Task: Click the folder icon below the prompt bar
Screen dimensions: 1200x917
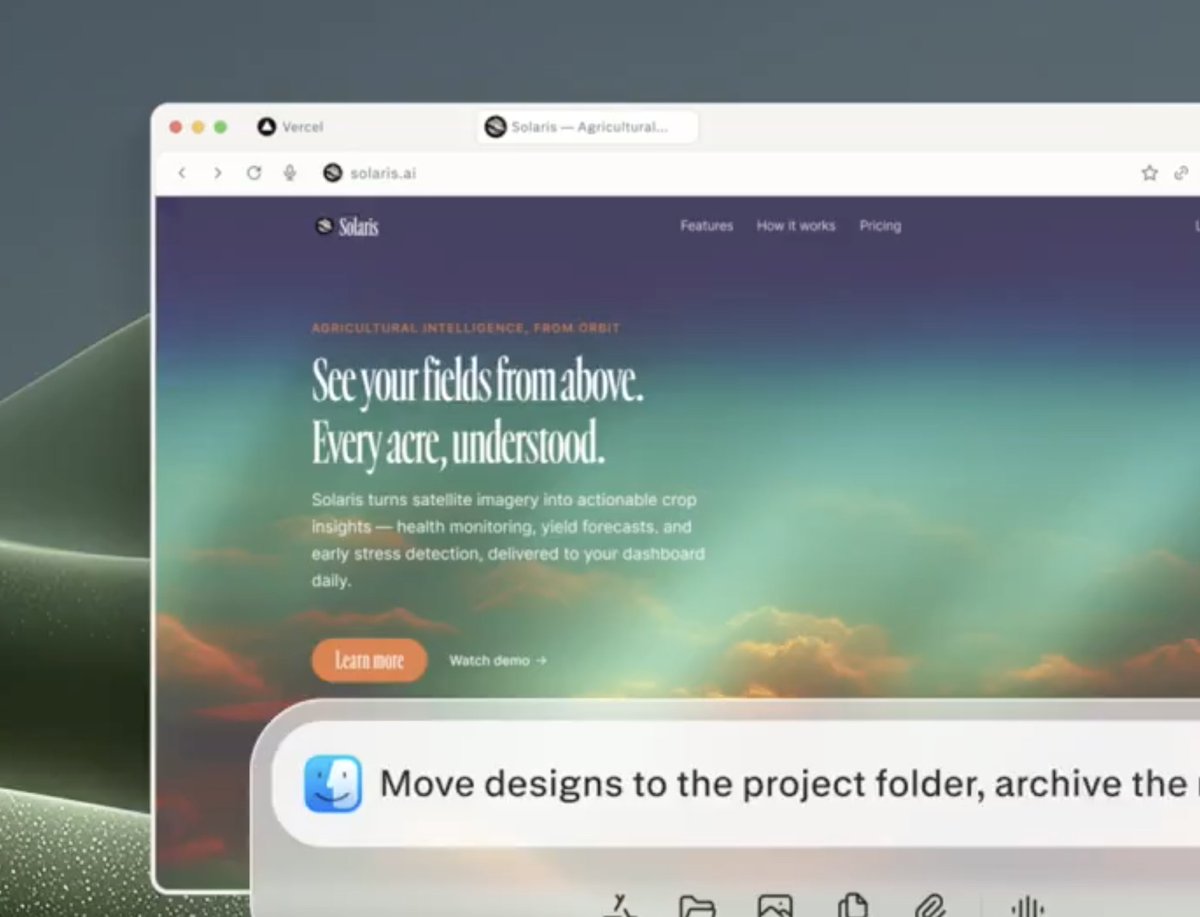Action: tap(697, 906)
